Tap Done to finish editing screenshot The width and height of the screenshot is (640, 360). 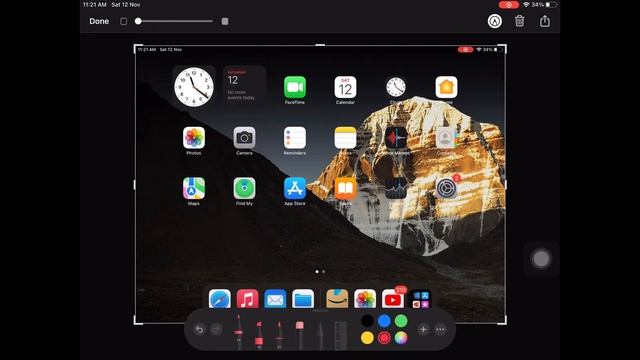pyautogui.click(x=99, y=21)
